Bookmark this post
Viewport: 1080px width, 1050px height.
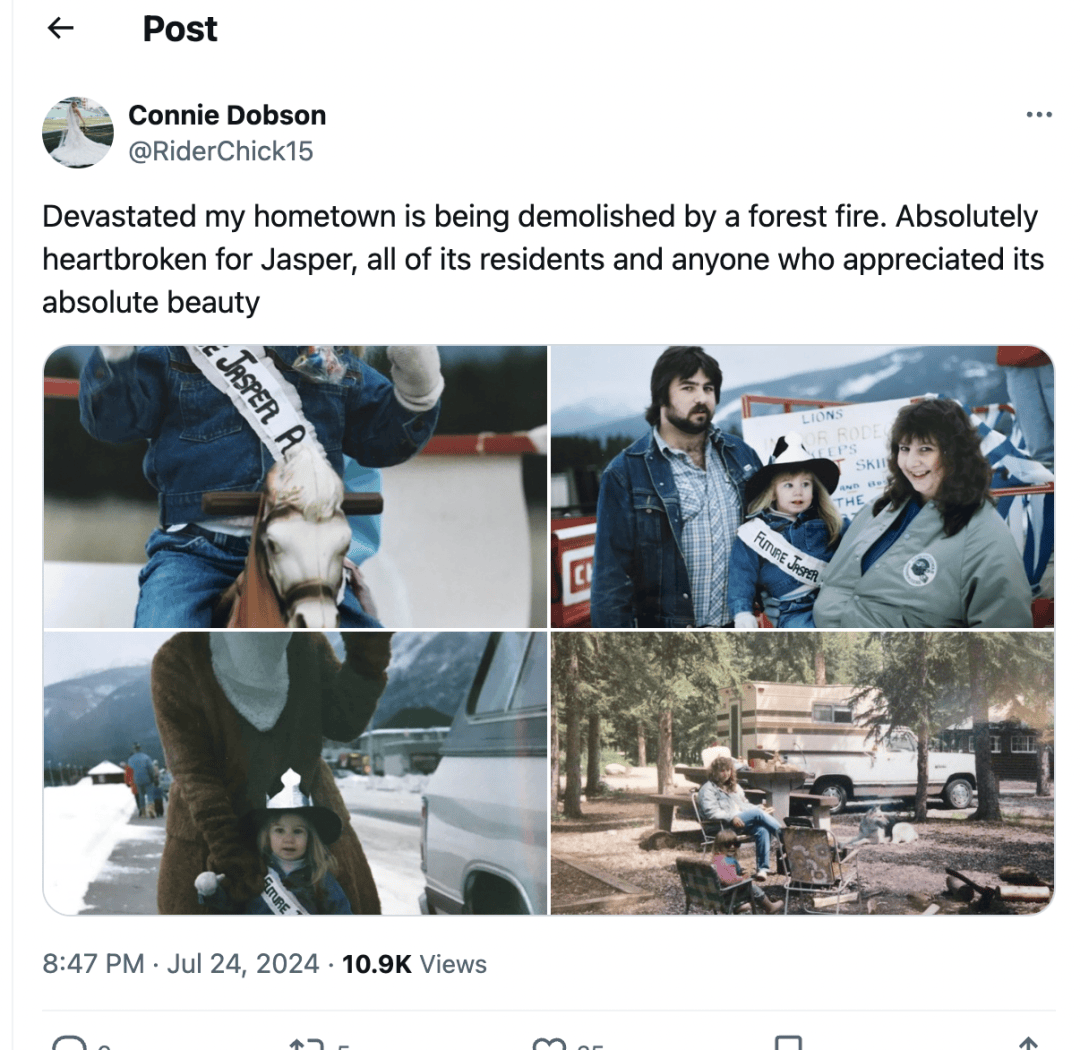point(788,1042)
